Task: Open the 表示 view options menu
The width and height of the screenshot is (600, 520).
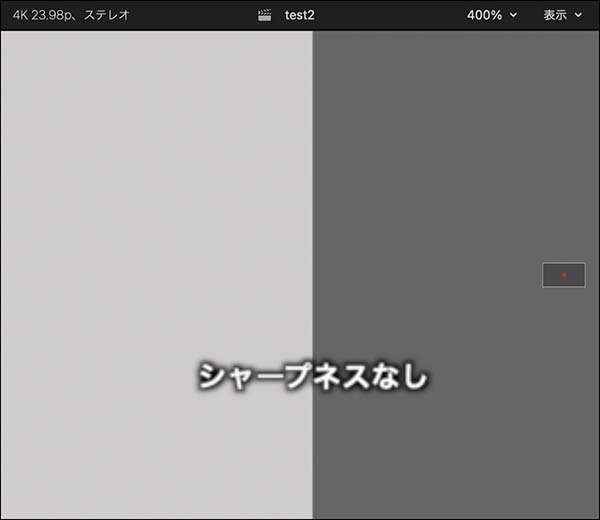Action: pos(562,15)
